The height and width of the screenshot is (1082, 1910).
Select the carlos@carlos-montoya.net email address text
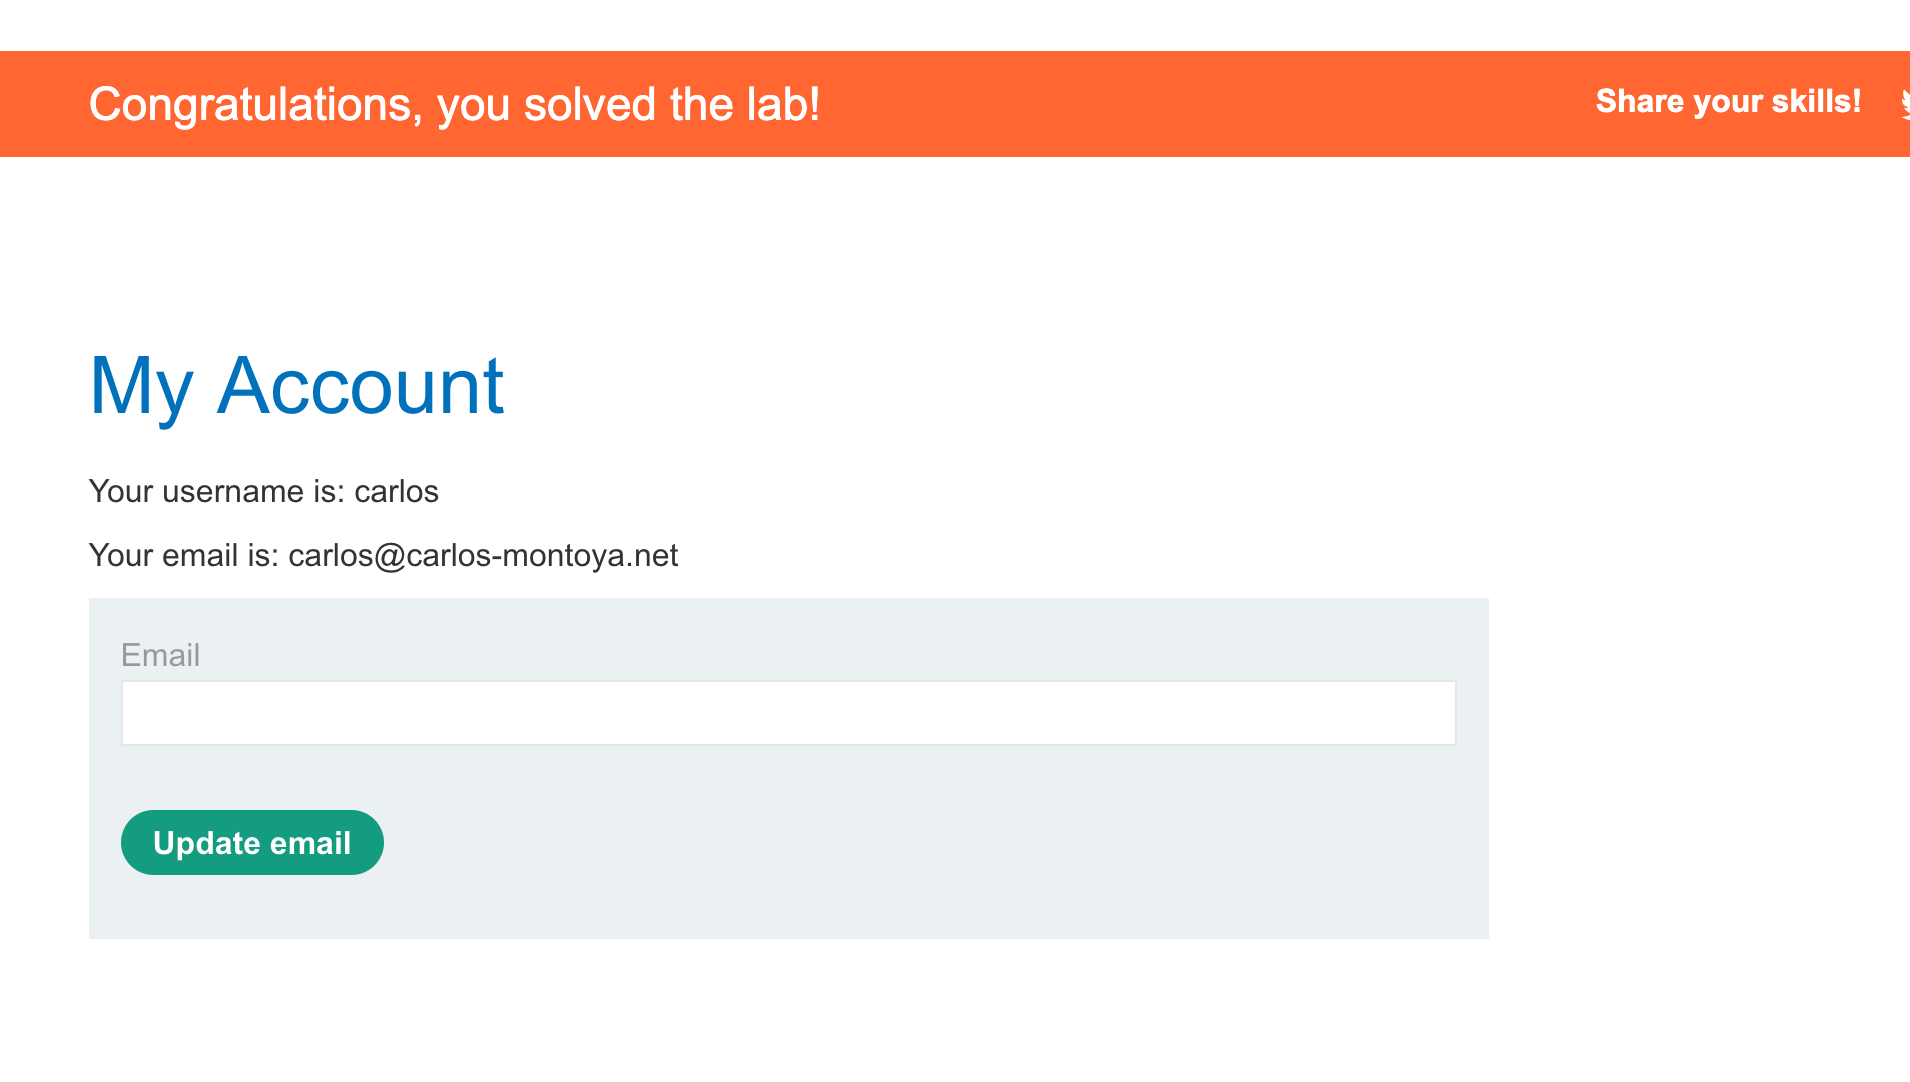coord(483,555)
